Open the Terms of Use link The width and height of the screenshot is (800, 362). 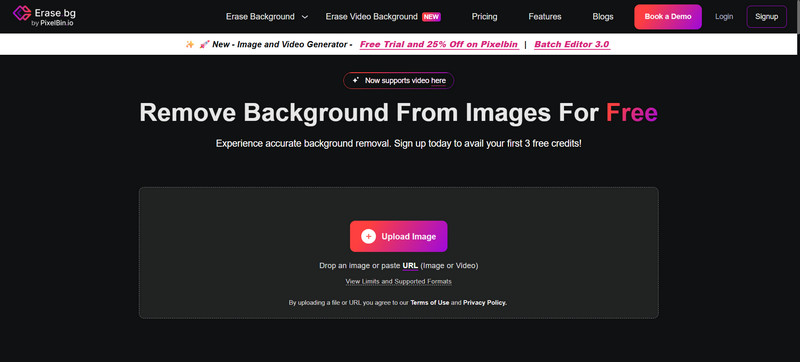coord(430,303)
